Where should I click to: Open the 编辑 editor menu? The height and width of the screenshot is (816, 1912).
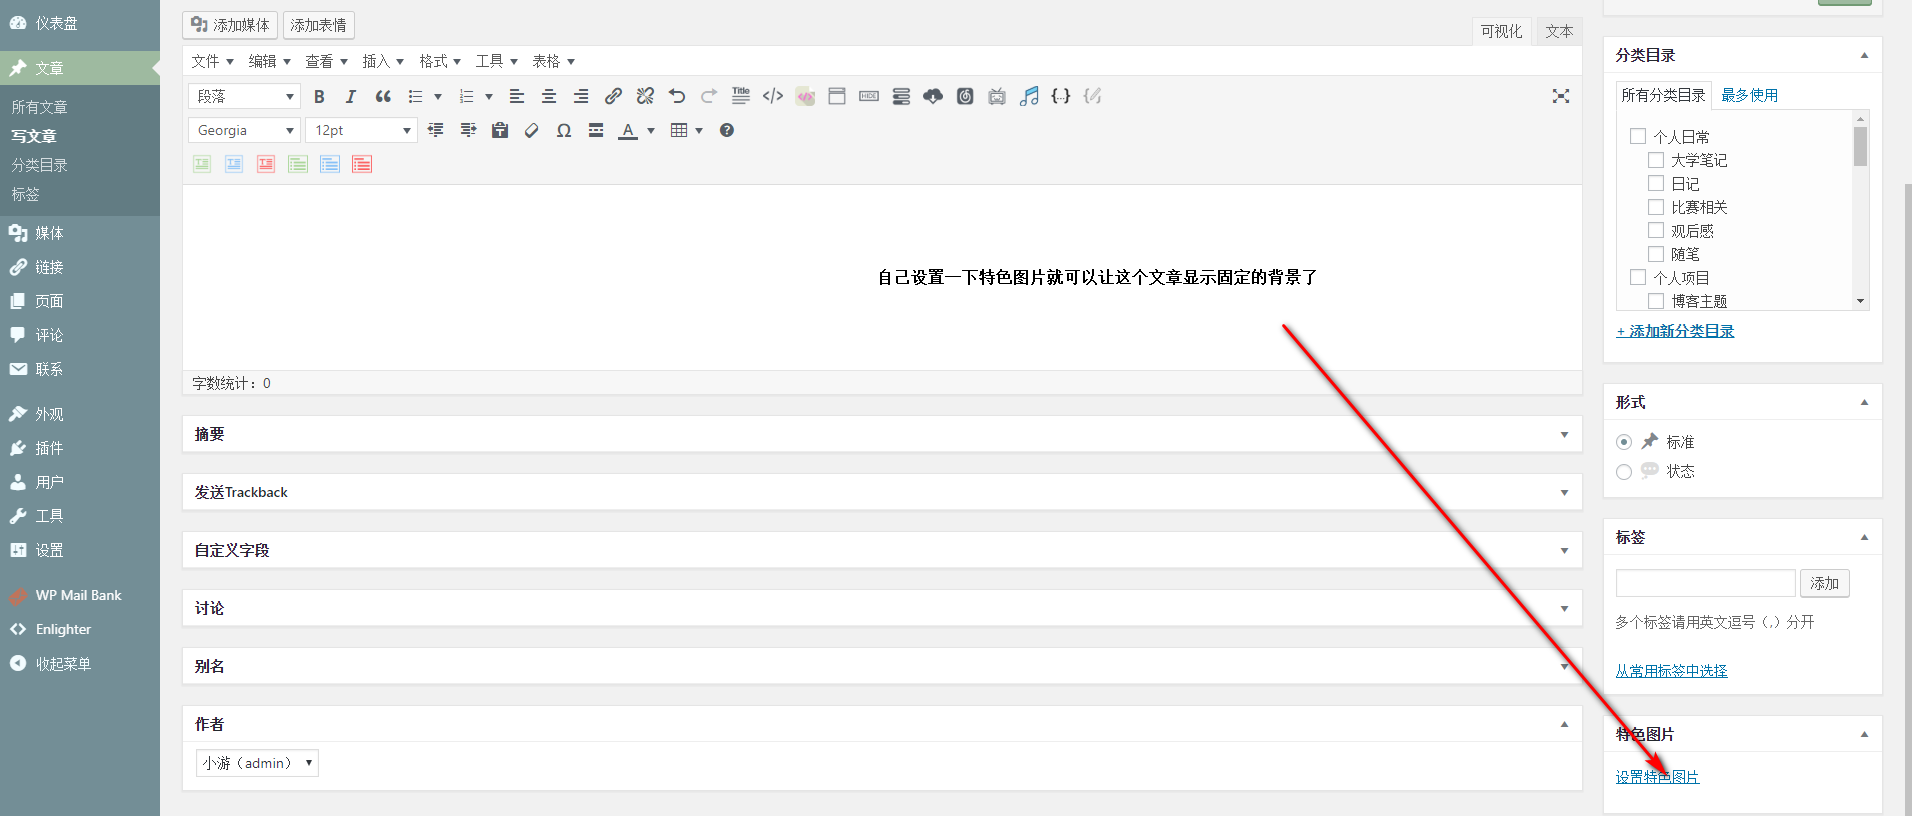(x=269, y=61)
